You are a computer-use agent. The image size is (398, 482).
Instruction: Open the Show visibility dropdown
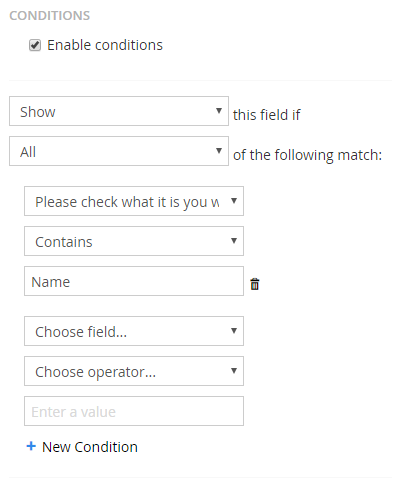[x=119, y=111]
